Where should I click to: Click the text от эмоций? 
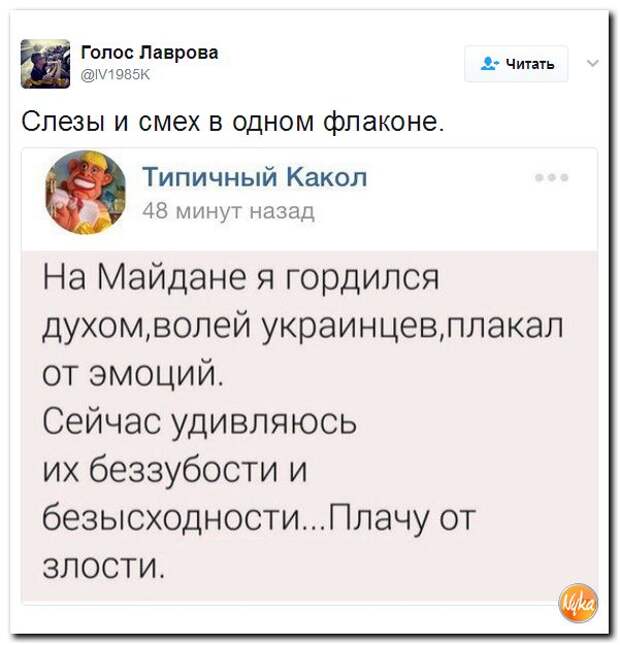click(x=133, y=373)
